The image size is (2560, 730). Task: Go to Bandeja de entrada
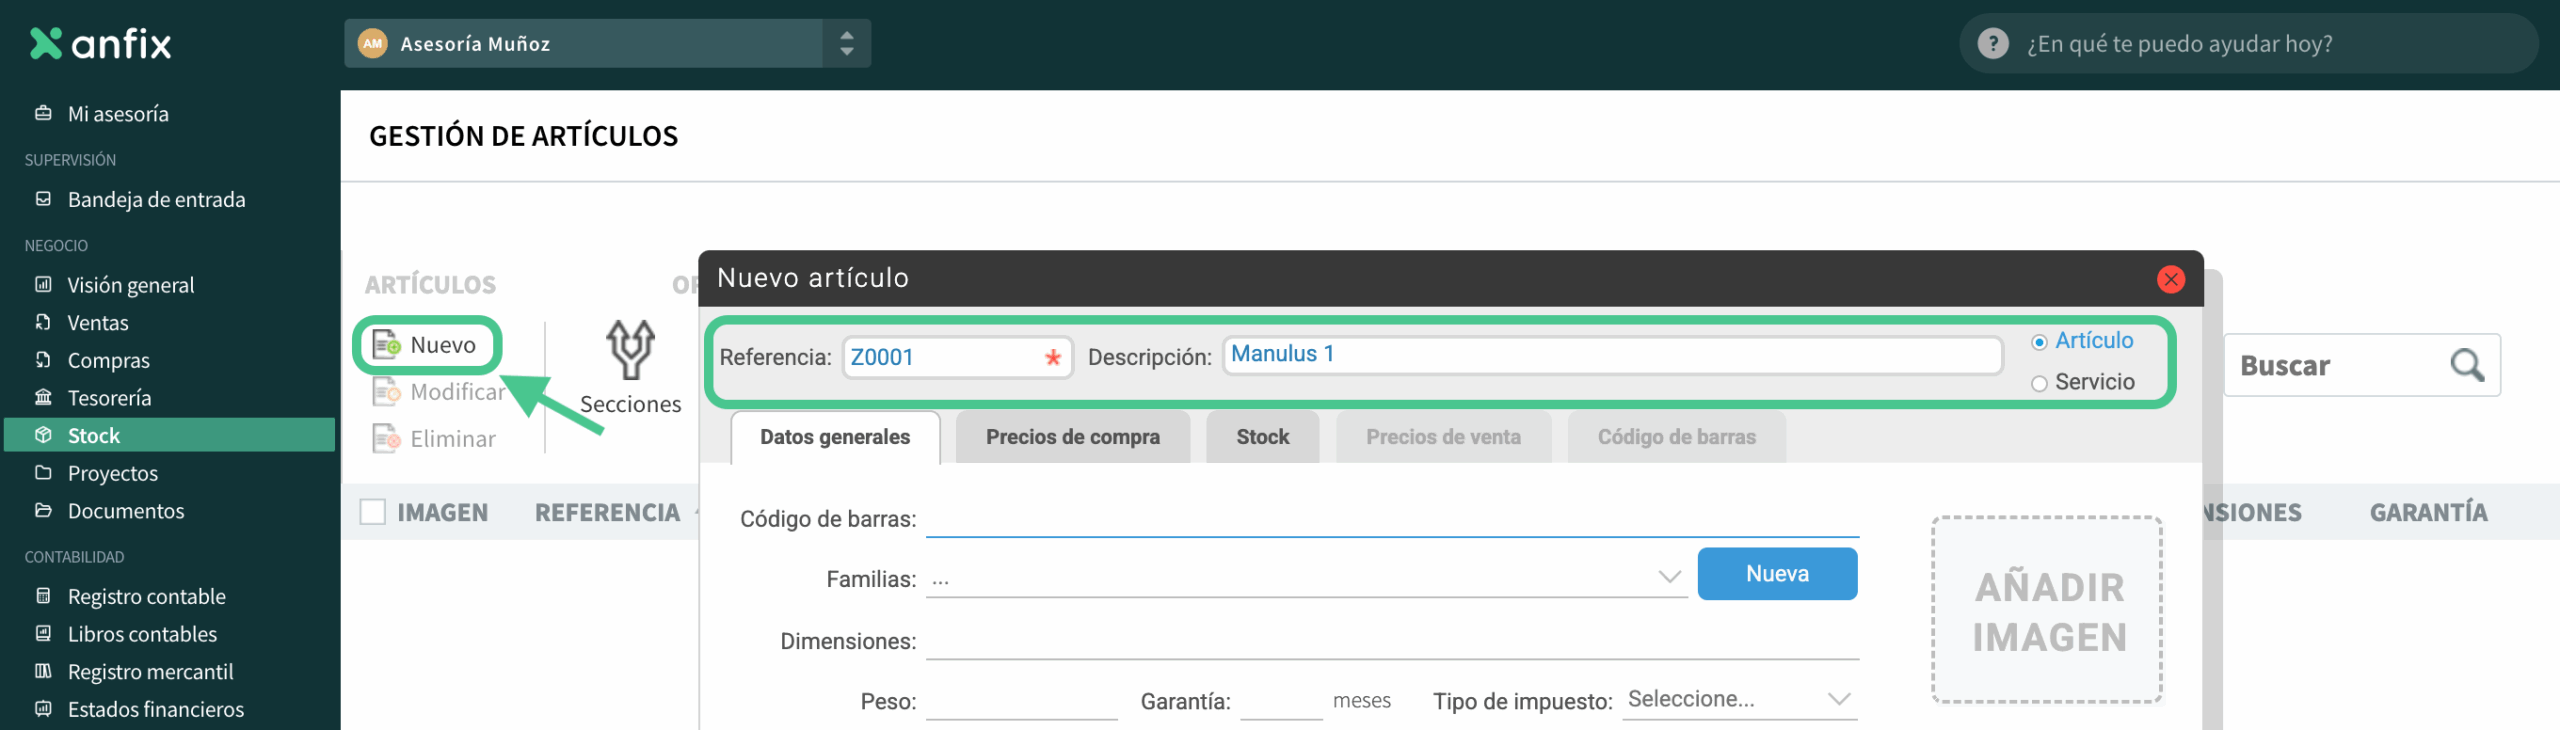click(156, 200)
